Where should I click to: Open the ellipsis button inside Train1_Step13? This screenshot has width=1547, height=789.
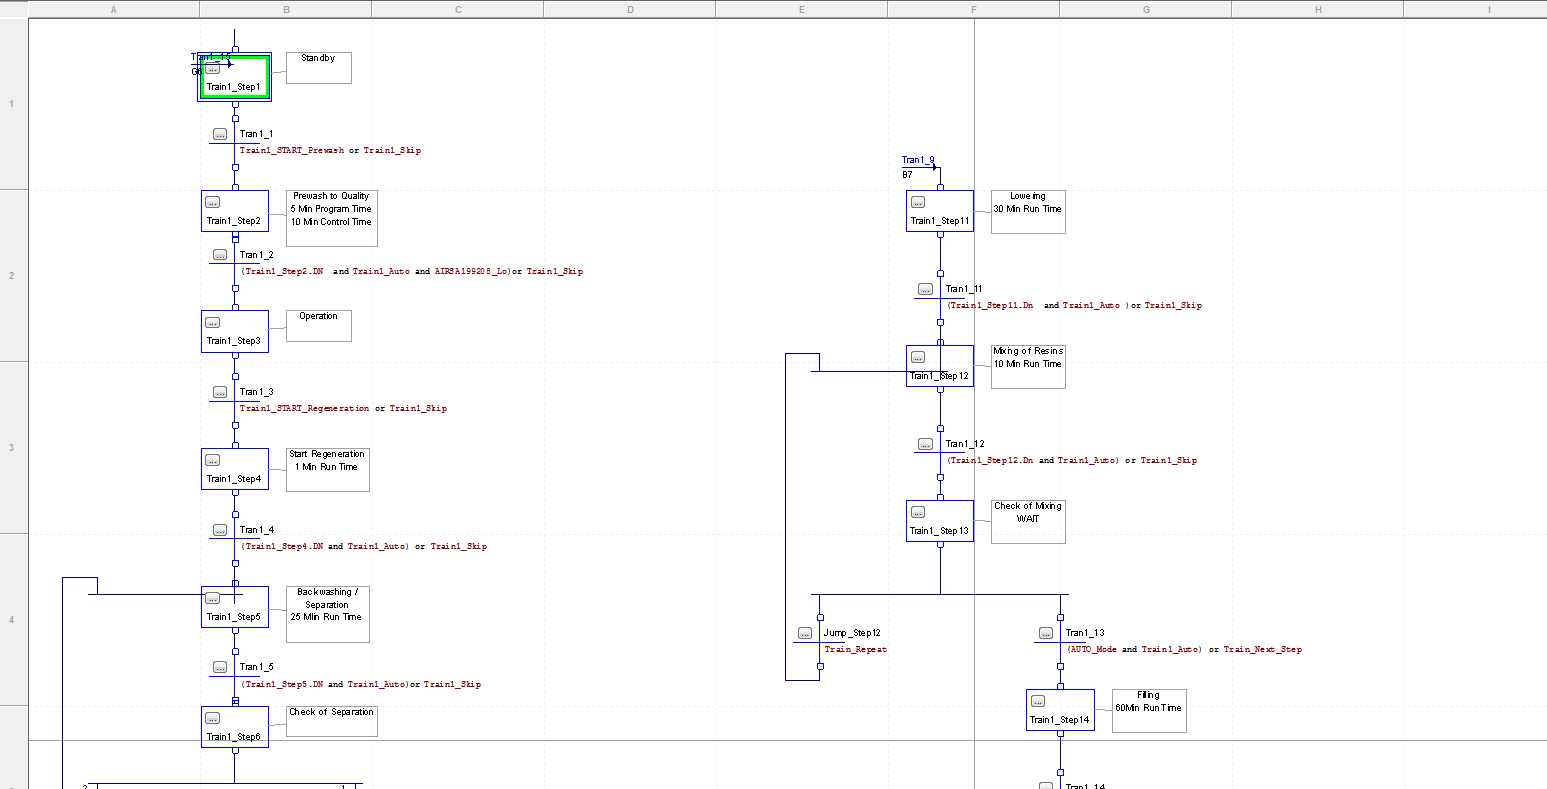(x=918, y=512)
